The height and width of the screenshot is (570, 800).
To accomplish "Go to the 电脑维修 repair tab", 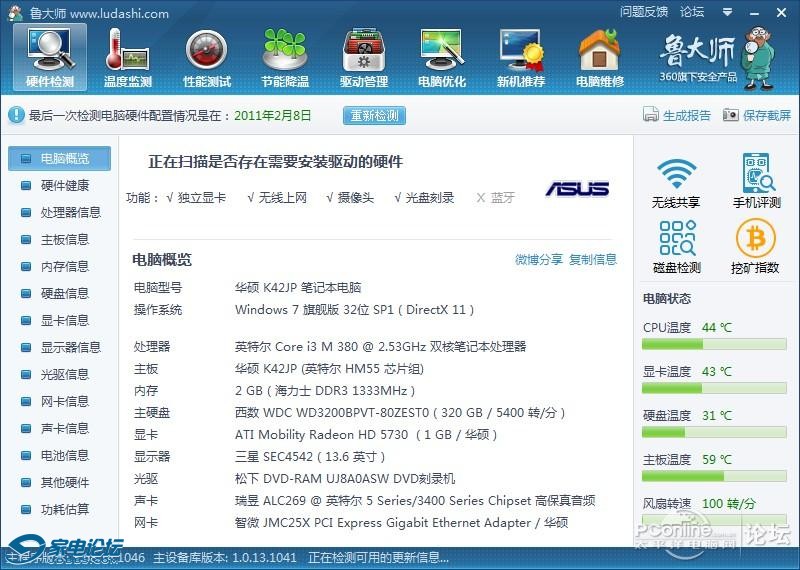I will (600, 55).
